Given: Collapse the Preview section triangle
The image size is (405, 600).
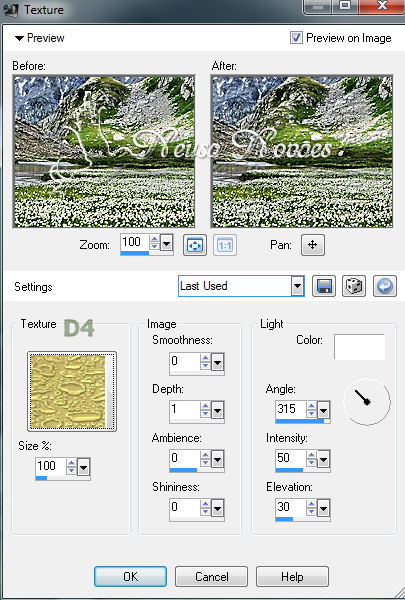Looking at the screenshot, I should (x=19, y=38).
